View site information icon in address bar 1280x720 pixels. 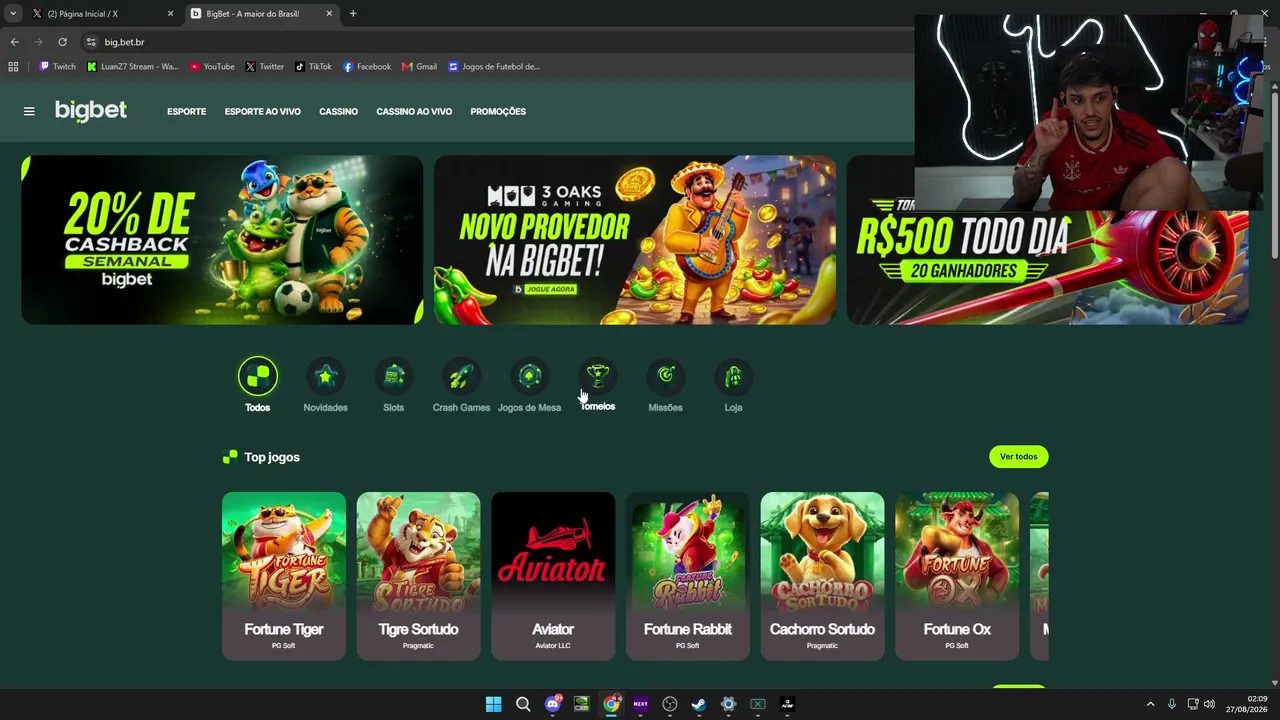[x=91, y=42]
